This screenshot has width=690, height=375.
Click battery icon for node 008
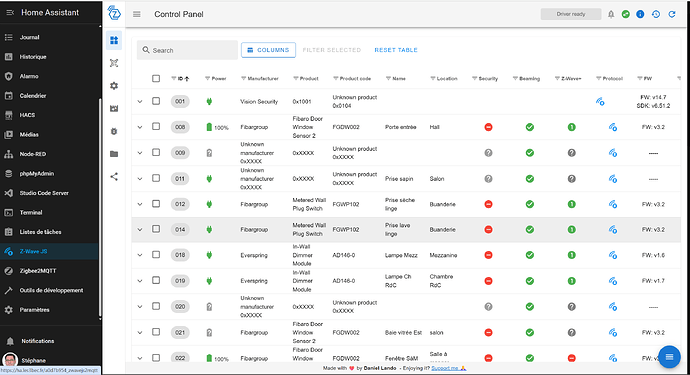click(x=209, y=127)
